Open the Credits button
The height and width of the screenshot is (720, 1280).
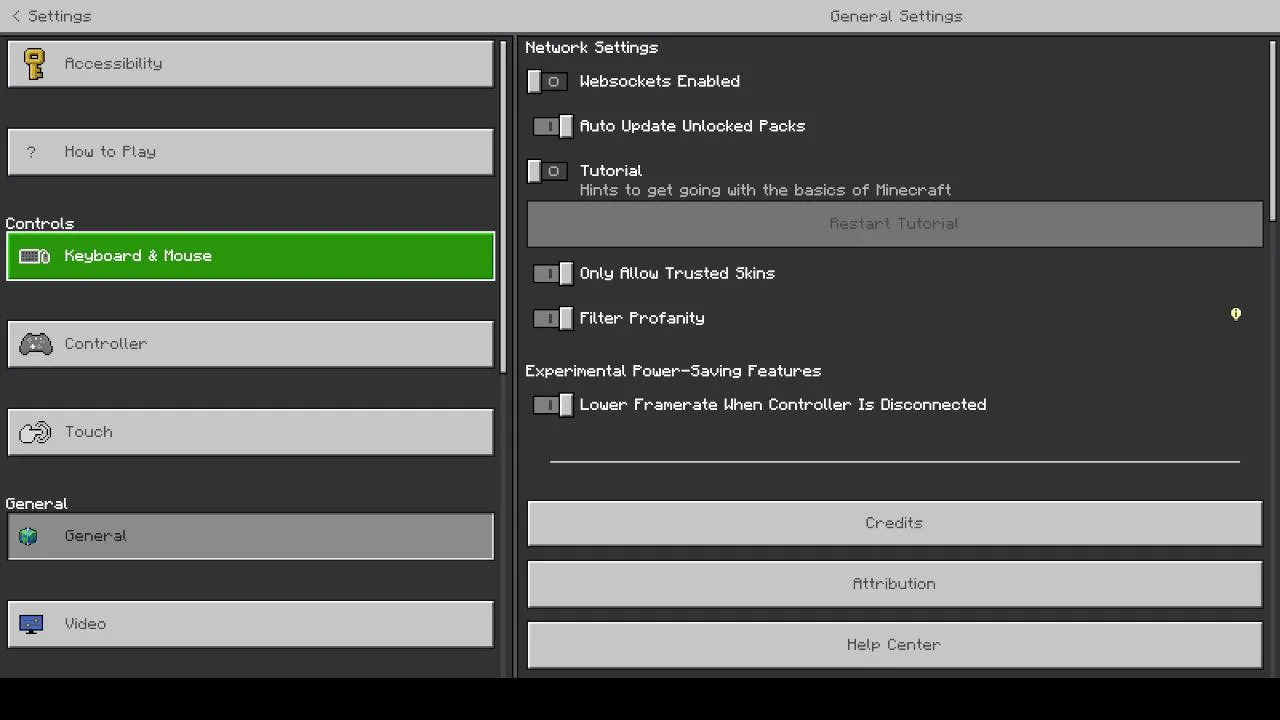(x=895, y=523)
